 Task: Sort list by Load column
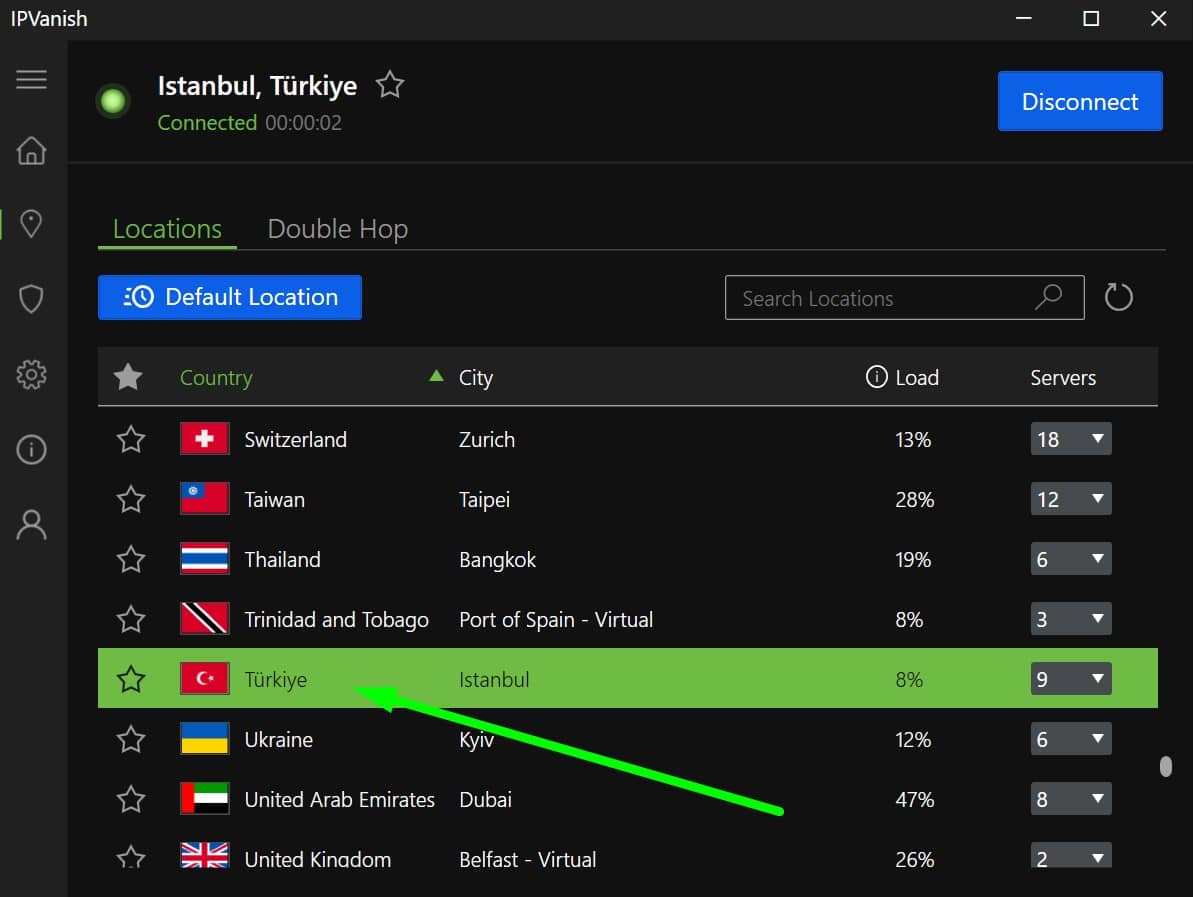917,377
